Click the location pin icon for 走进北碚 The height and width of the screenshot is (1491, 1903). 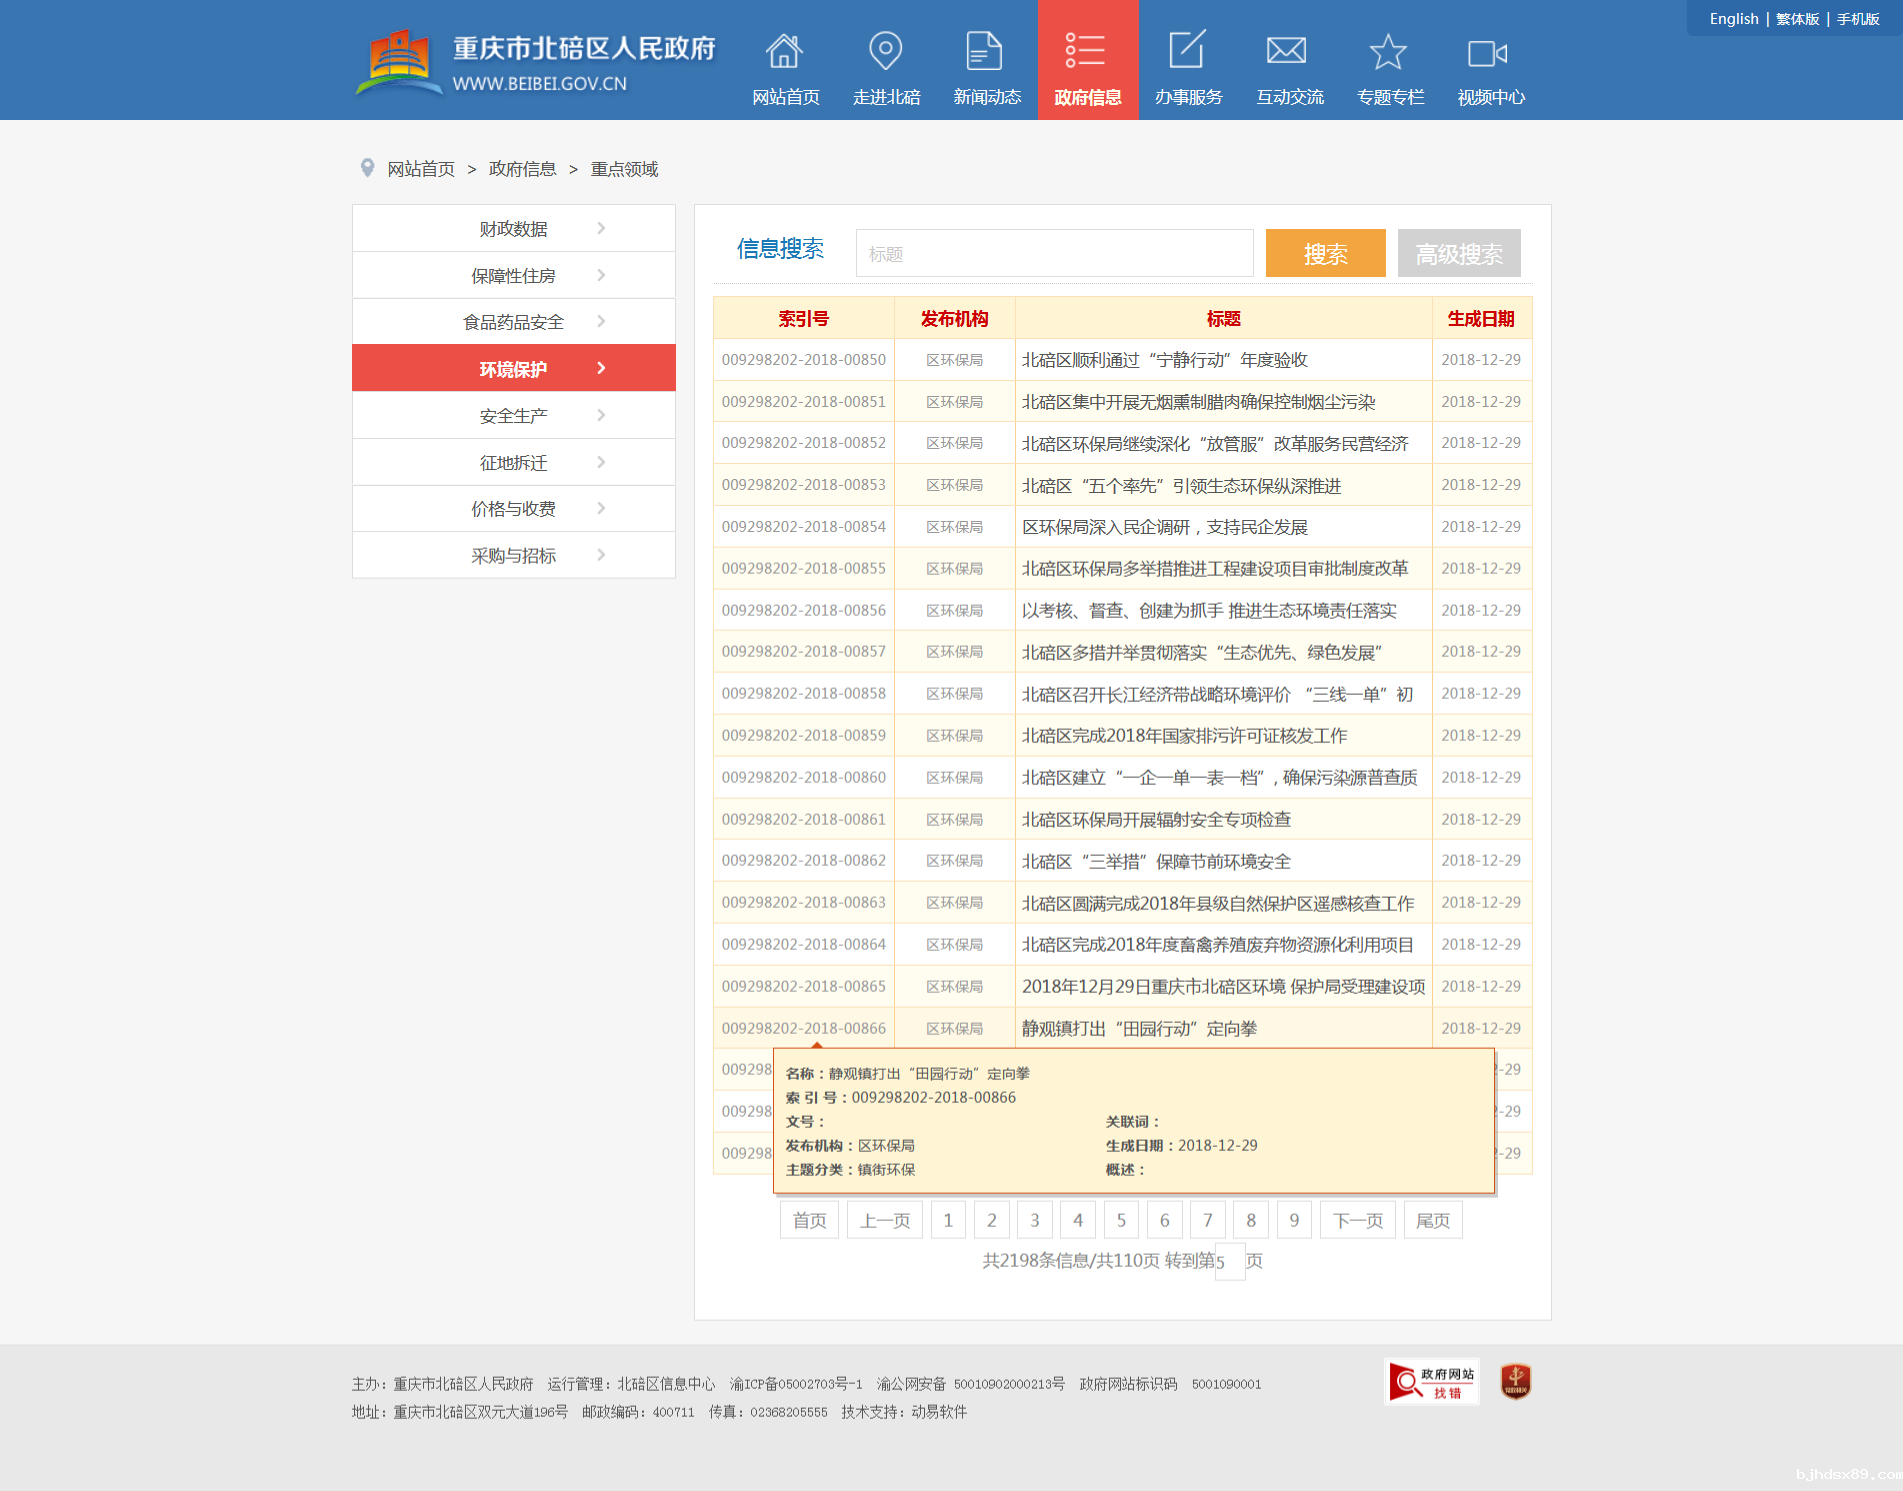(x=886, y=51)
